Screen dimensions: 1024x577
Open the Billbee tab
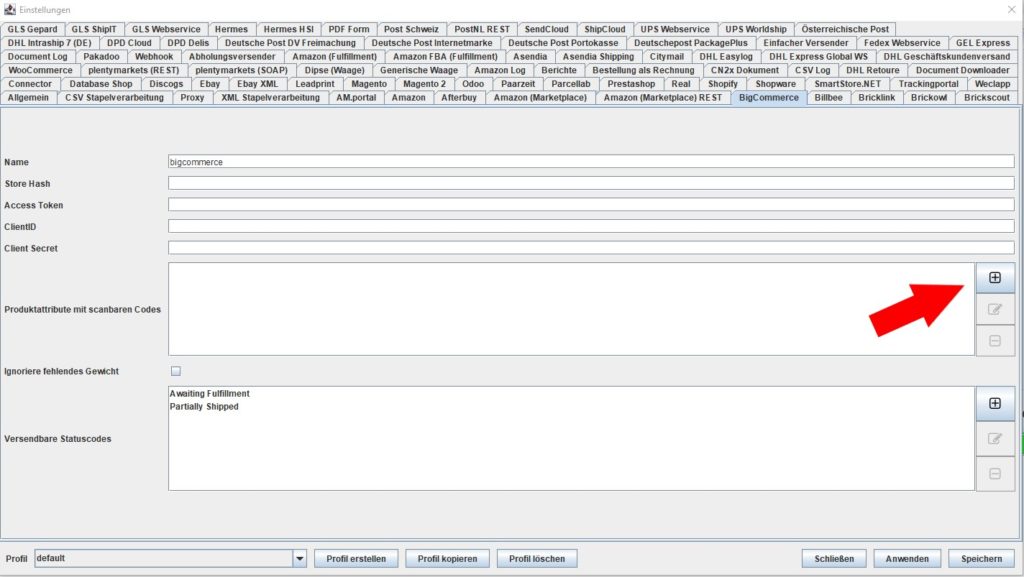(x=828, y=97)
